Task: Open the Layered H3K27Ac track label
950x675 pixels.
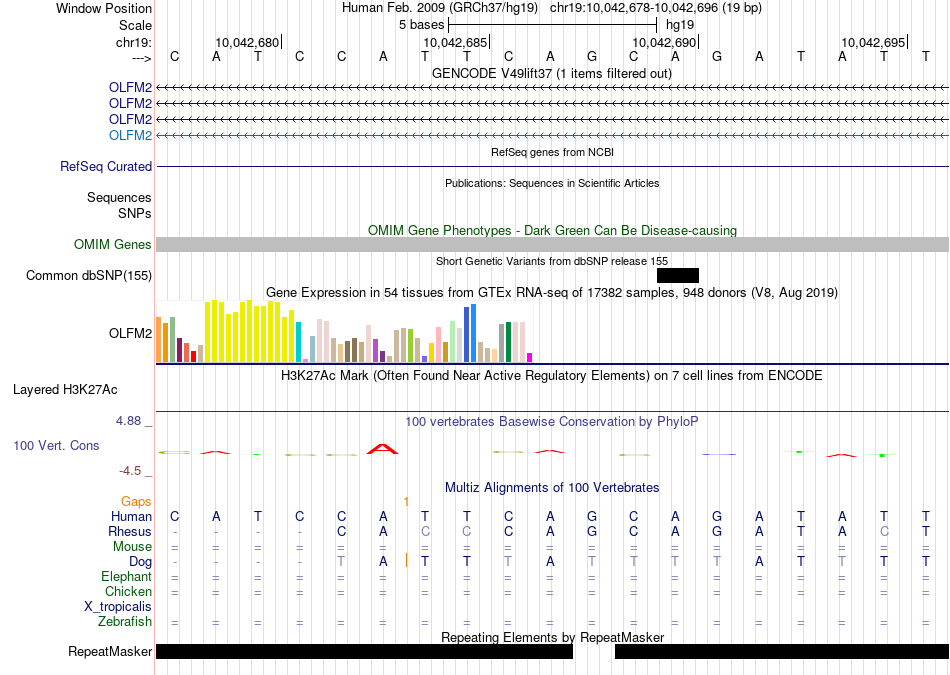Action: (x=65, y=389)
